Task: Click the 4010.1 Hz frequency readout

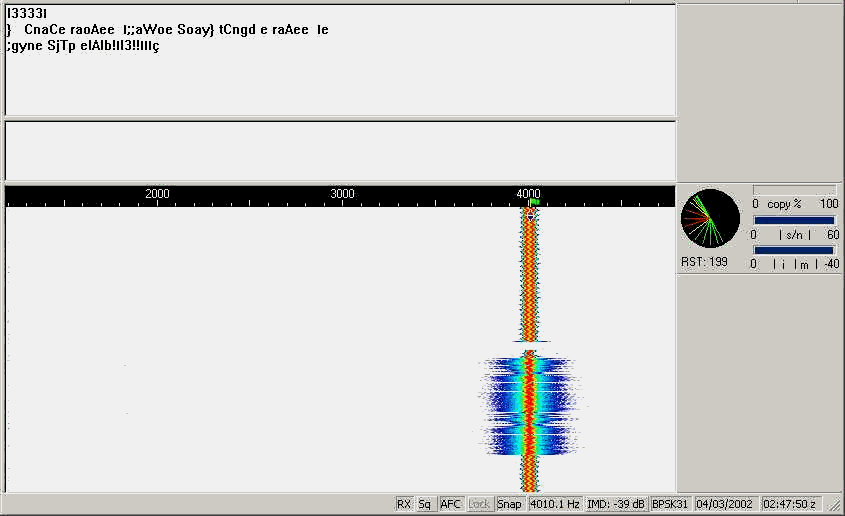Action: 555,504
